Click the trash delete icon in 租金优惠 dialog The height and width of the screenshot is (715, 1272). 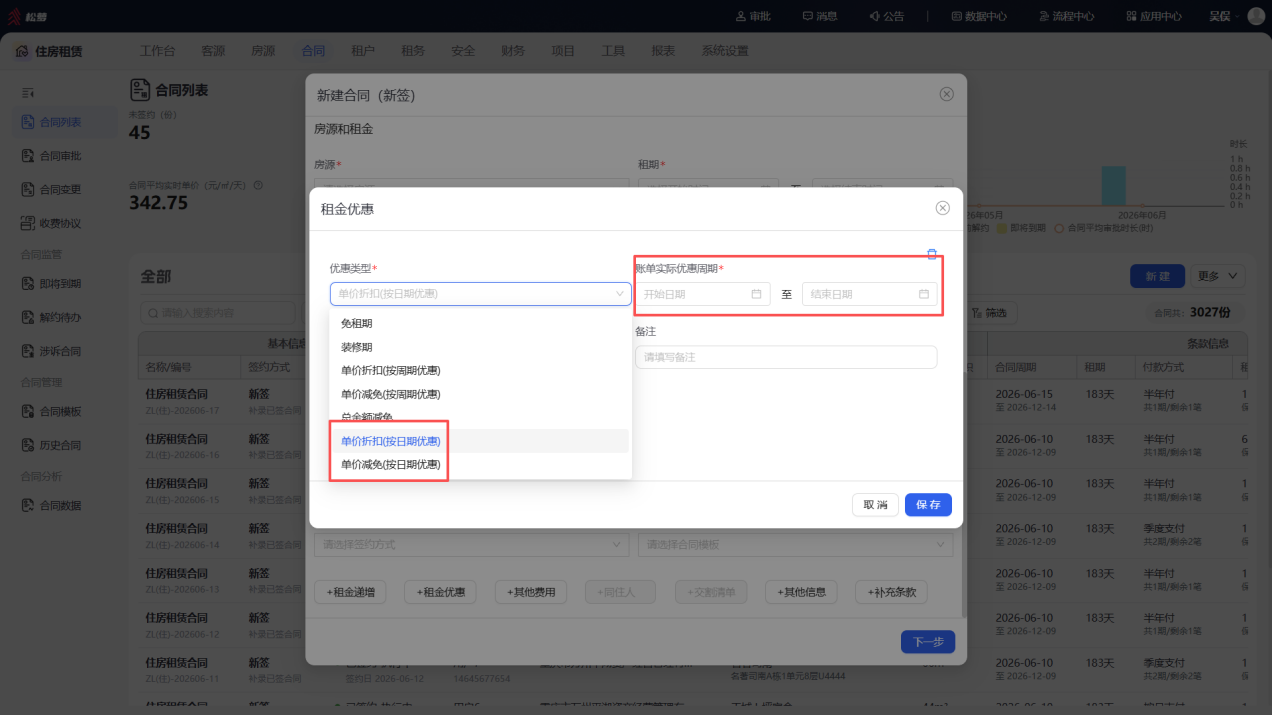click(x=932, y=254)
